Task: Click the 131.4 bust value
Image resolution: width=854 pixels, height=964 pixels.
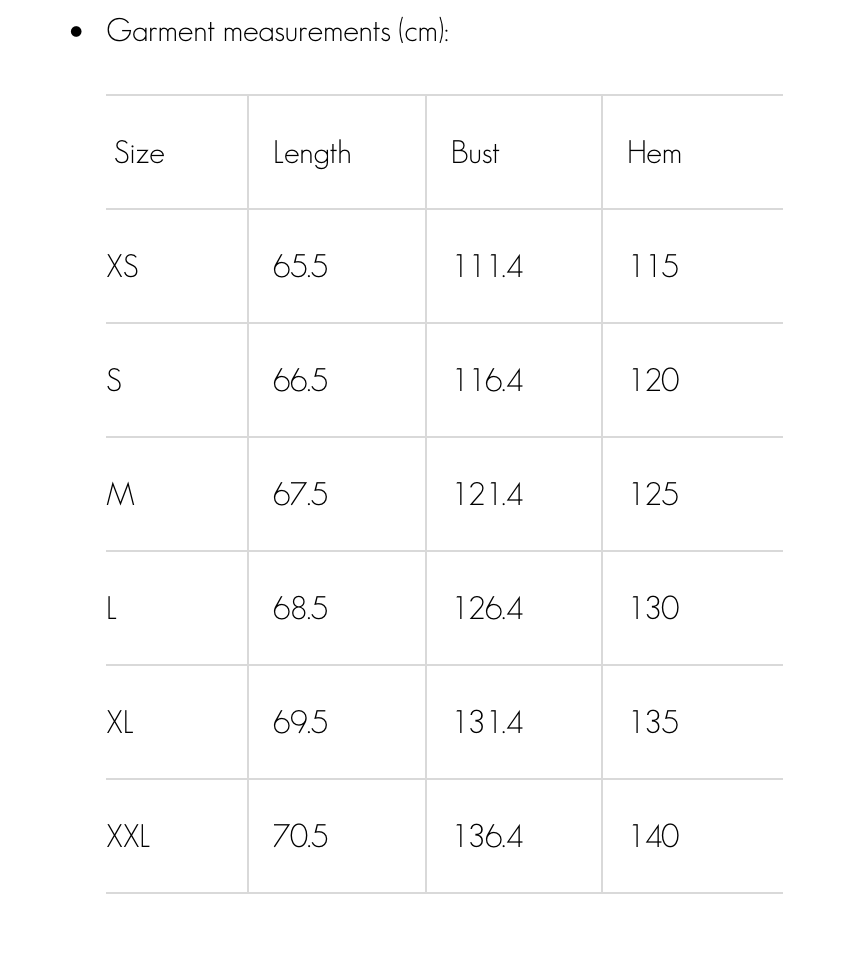Action: tap(488, 723)
